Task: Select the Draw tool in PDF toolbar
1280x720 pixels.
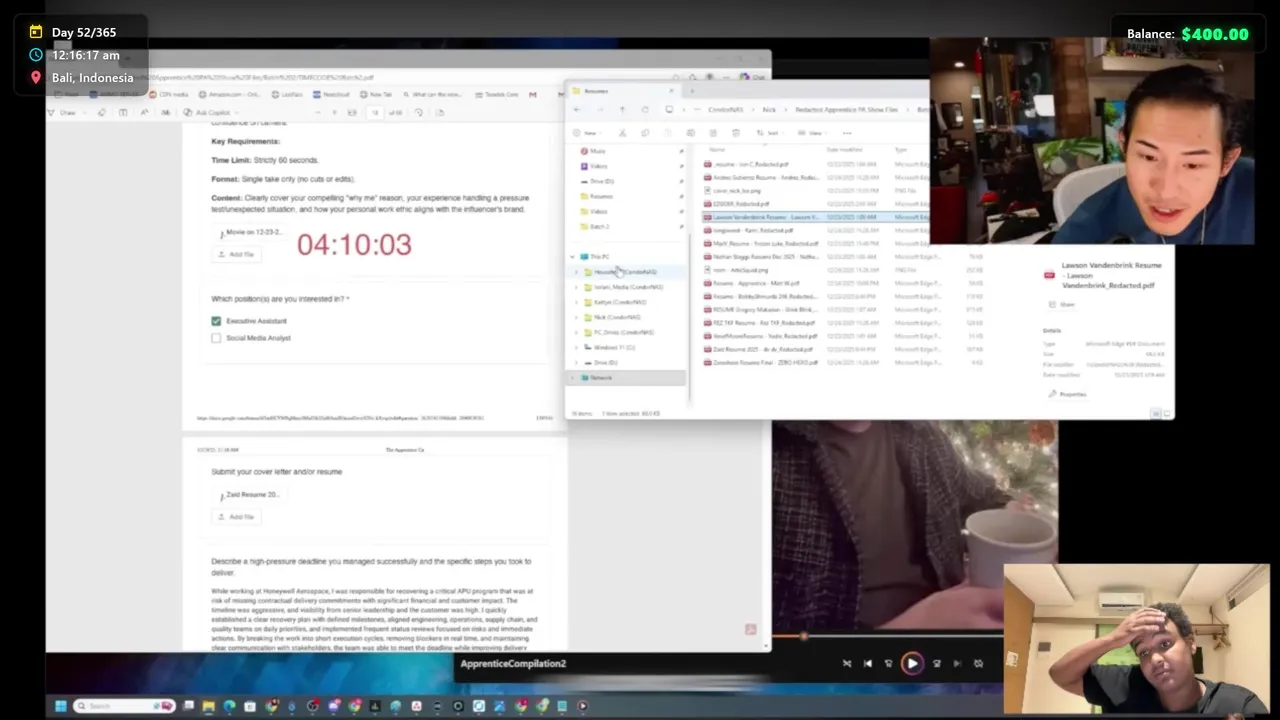Action: [64, 112]
